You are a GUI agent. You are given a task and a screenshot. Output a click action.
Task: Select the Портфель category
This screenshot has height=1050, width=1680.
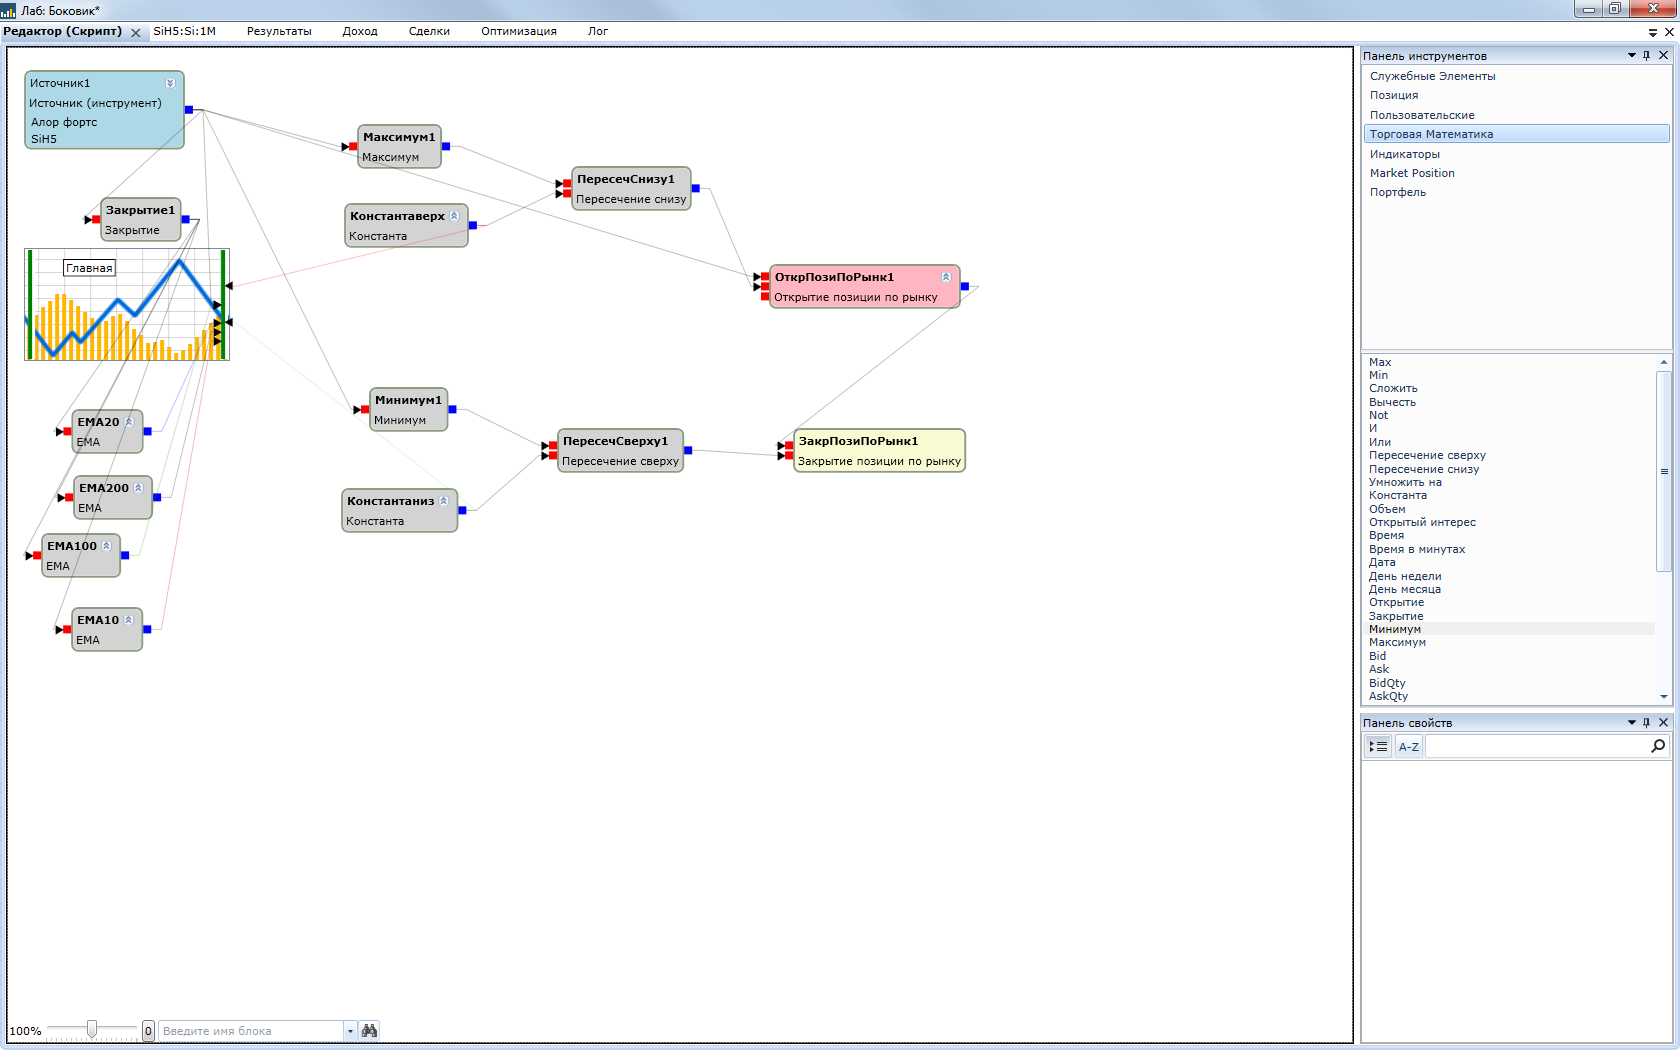(1516, 192)
